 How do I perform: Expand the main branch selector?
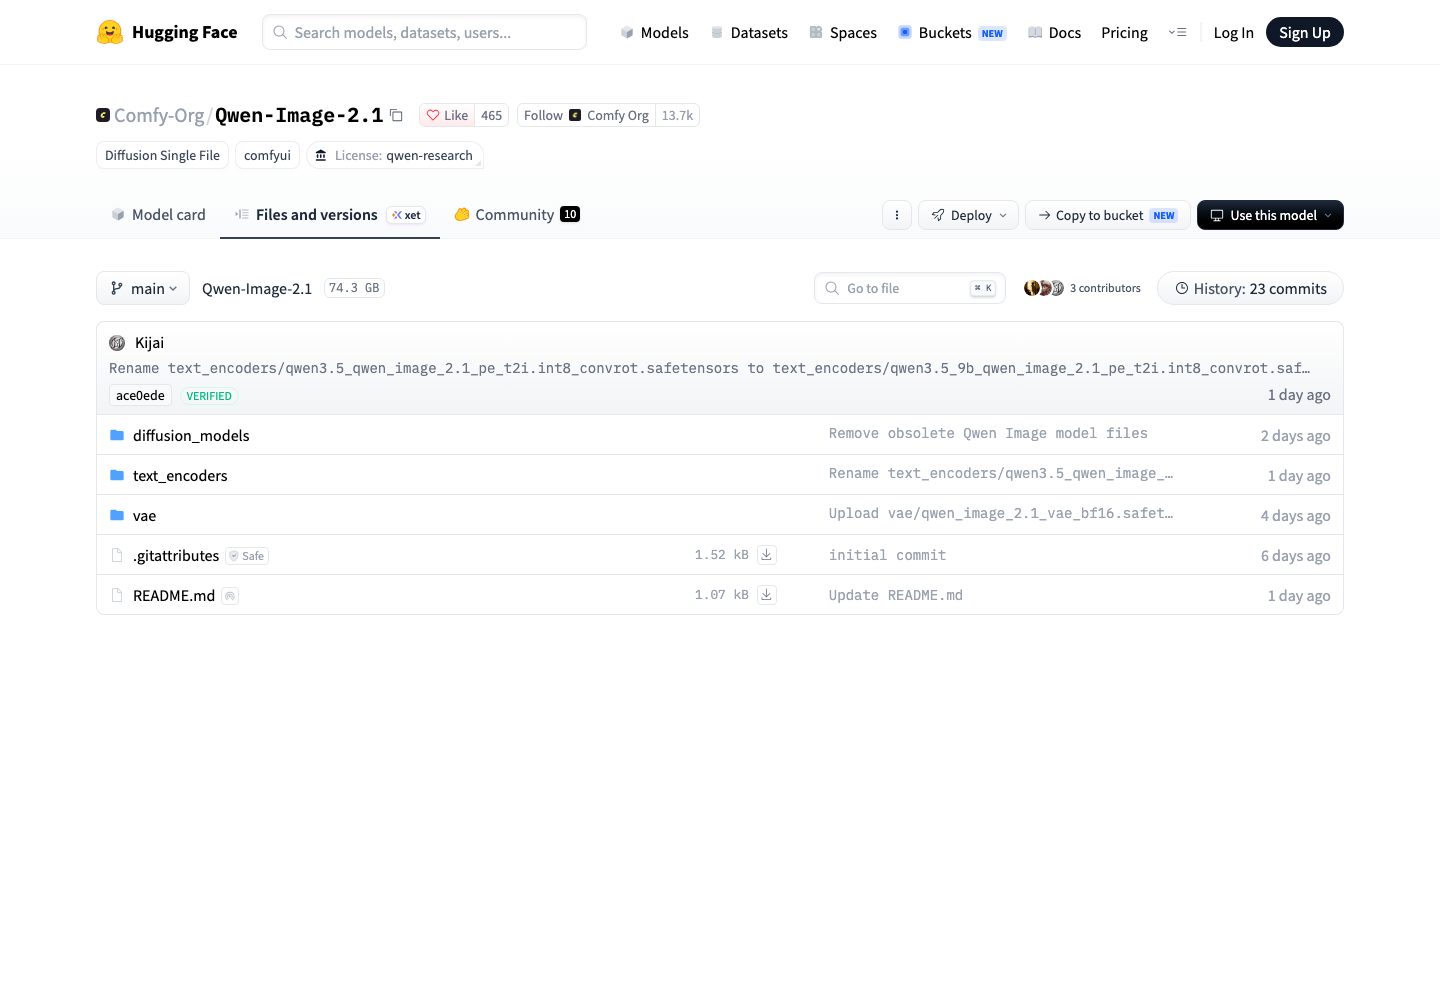point(143,288)
